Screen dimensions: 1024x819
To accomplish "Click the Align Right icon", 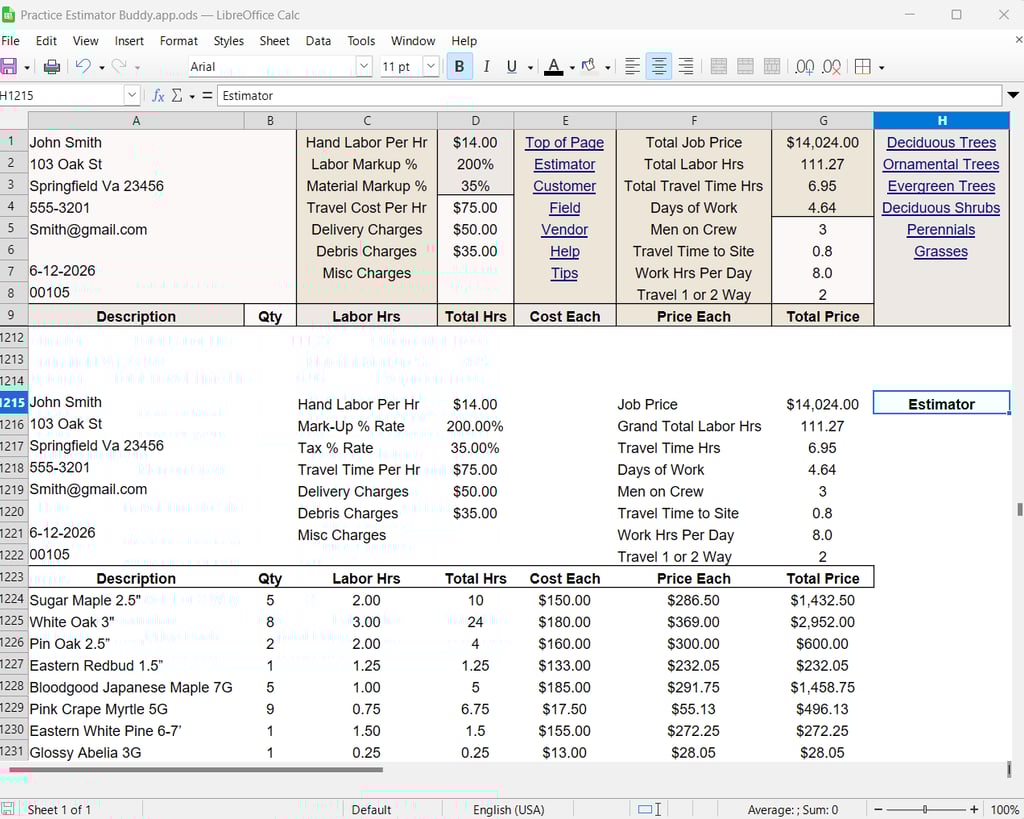I will click(684, 66).
